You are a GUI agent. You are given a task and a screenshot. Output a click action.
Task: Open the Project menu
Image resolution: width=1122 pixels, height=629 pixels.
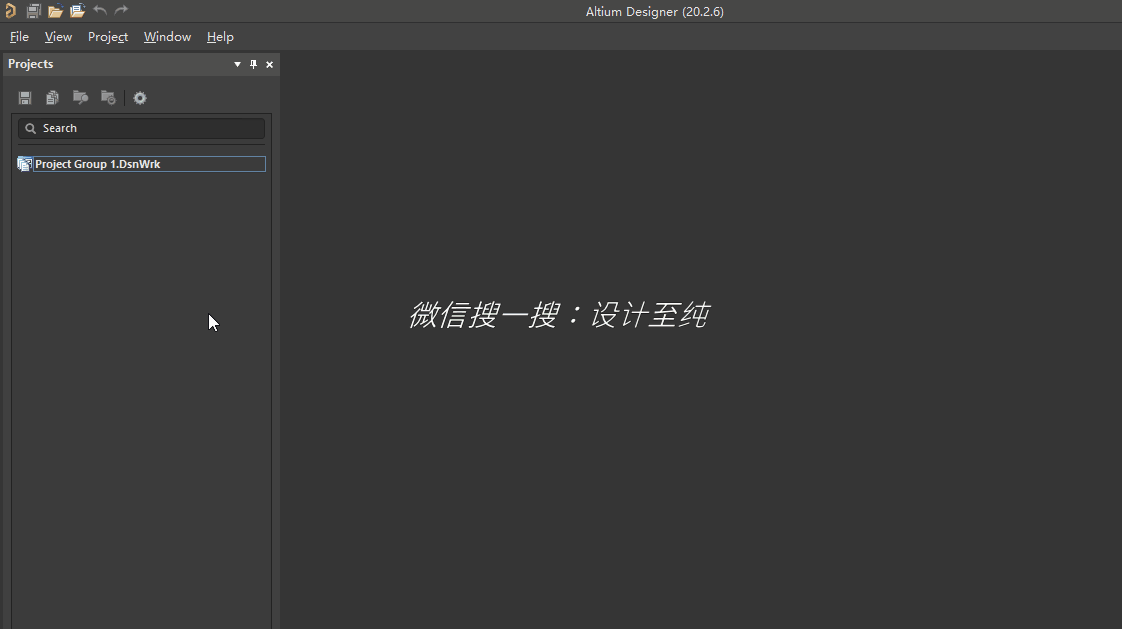pos(108,36)
